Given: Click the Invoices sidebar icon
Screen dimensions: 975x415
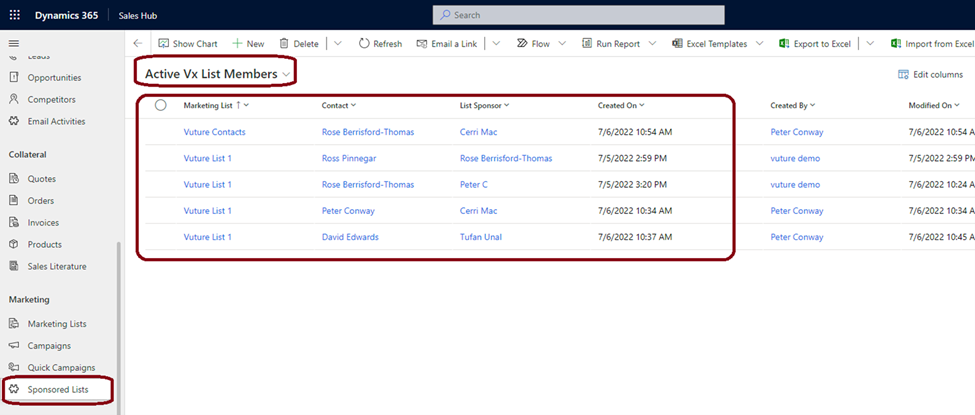Looking at the screenshot, I should (x=14, y=222).
